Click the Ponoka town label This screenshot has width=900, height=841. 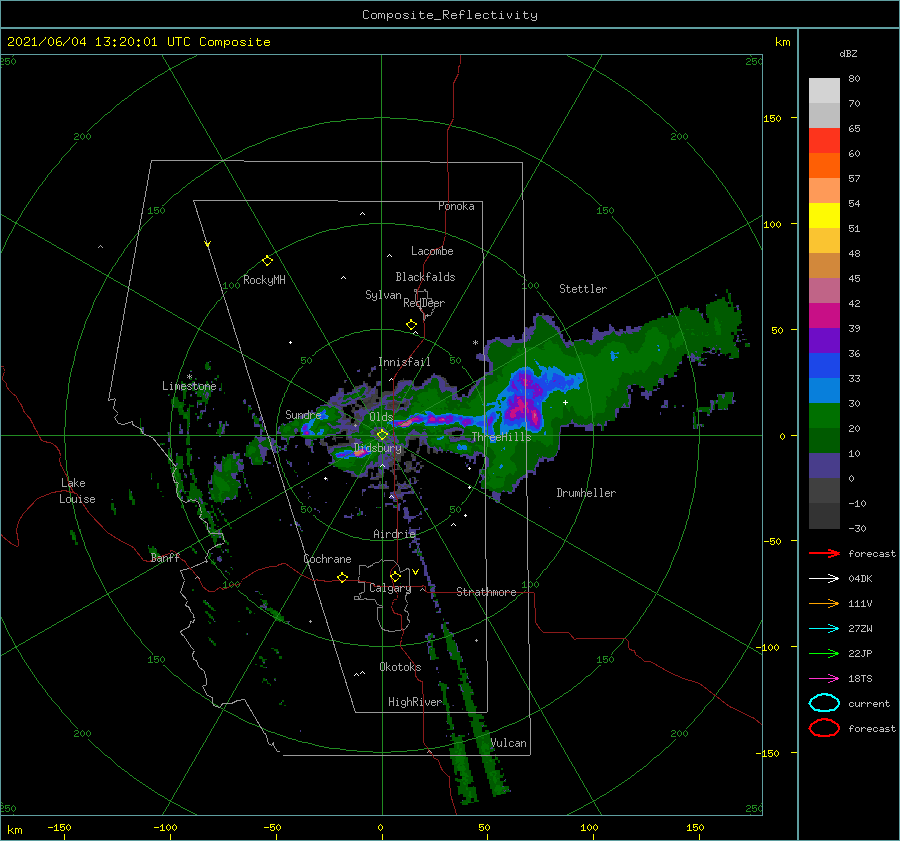(x=456, y=206)
